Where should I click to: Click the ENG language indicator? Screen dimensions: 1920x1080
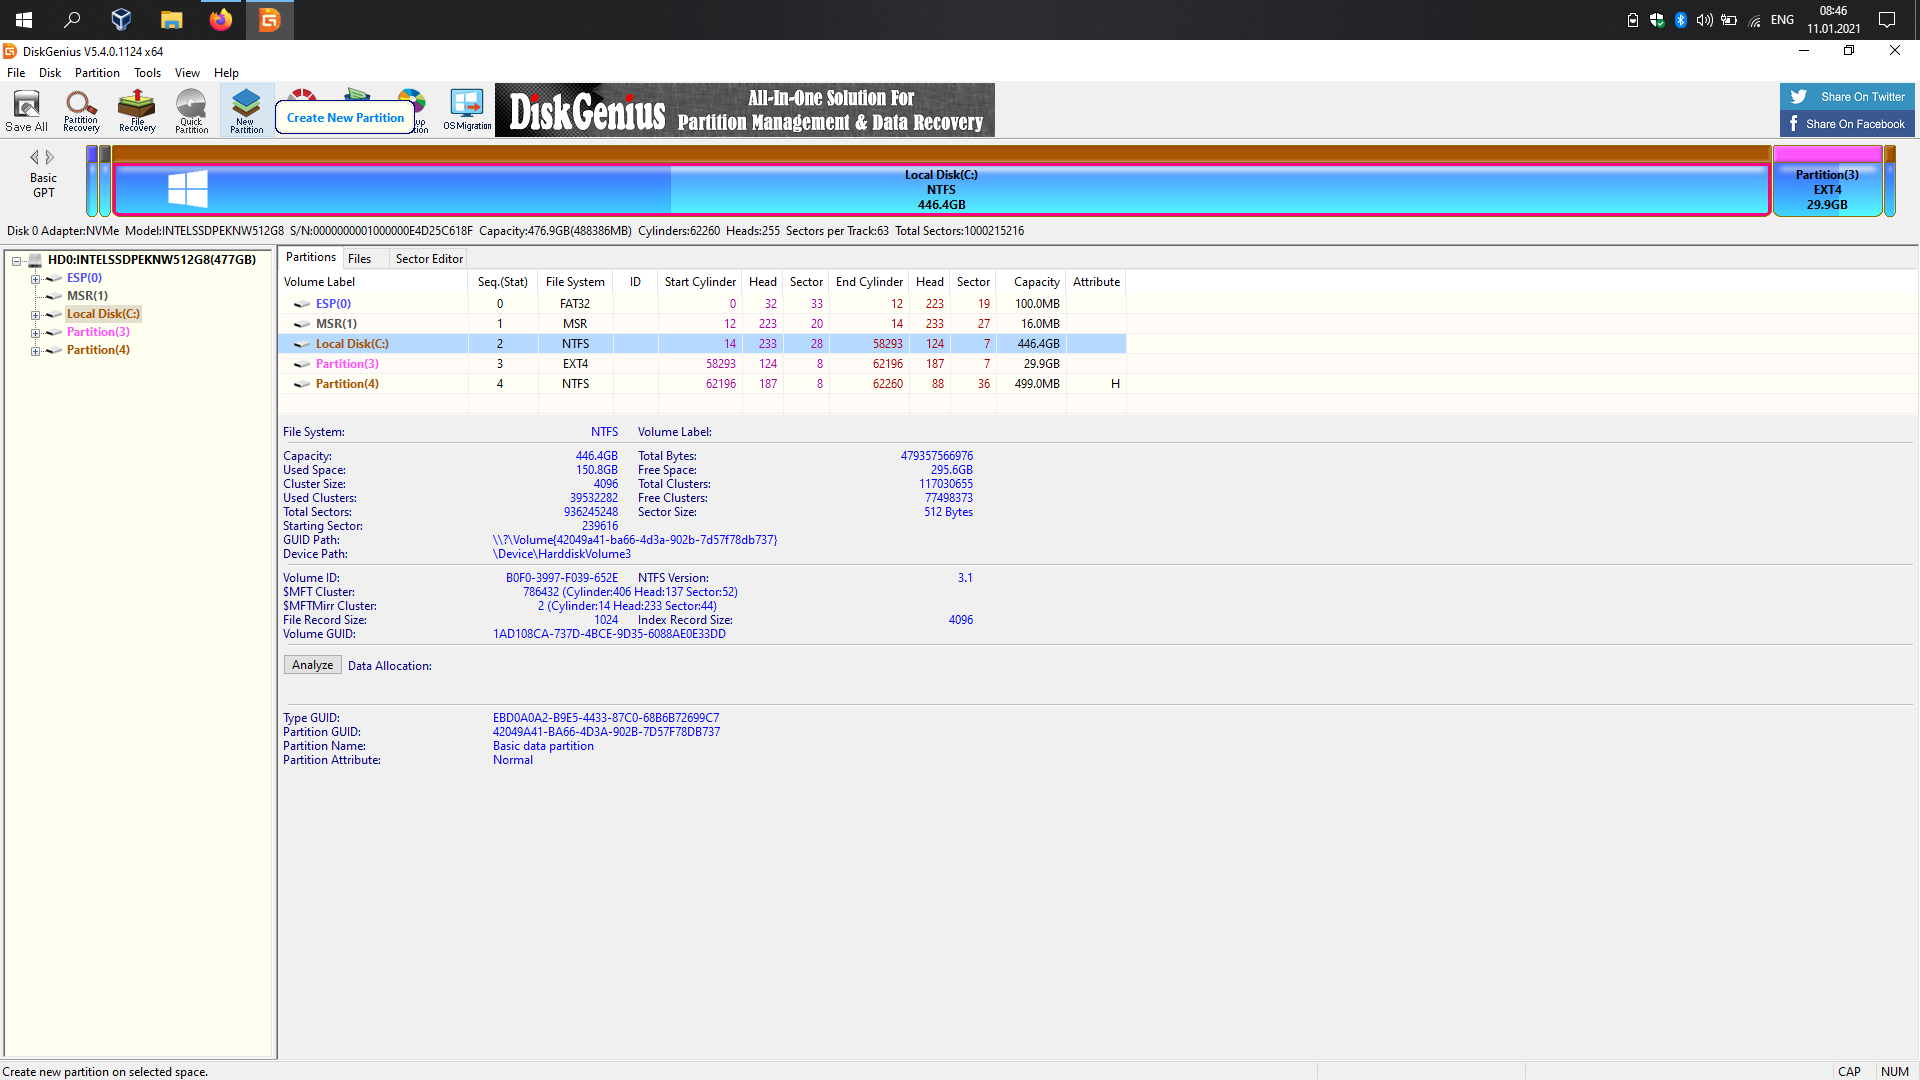(x=1782, y=20)
